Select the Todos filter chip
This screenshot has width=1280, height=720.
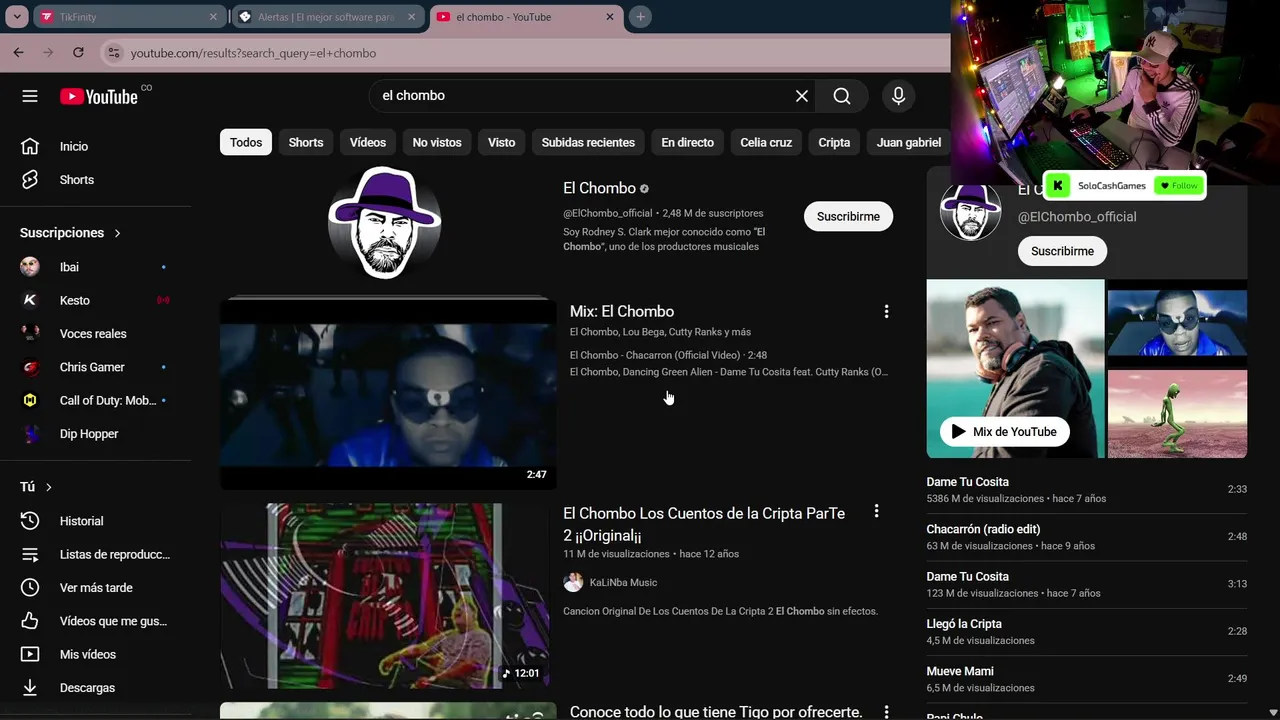[246, 142]
